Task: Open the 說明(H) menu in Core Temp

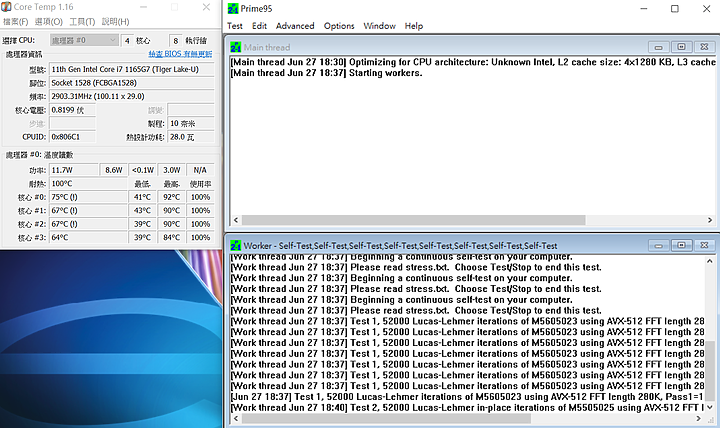Action: pos(115,22)
